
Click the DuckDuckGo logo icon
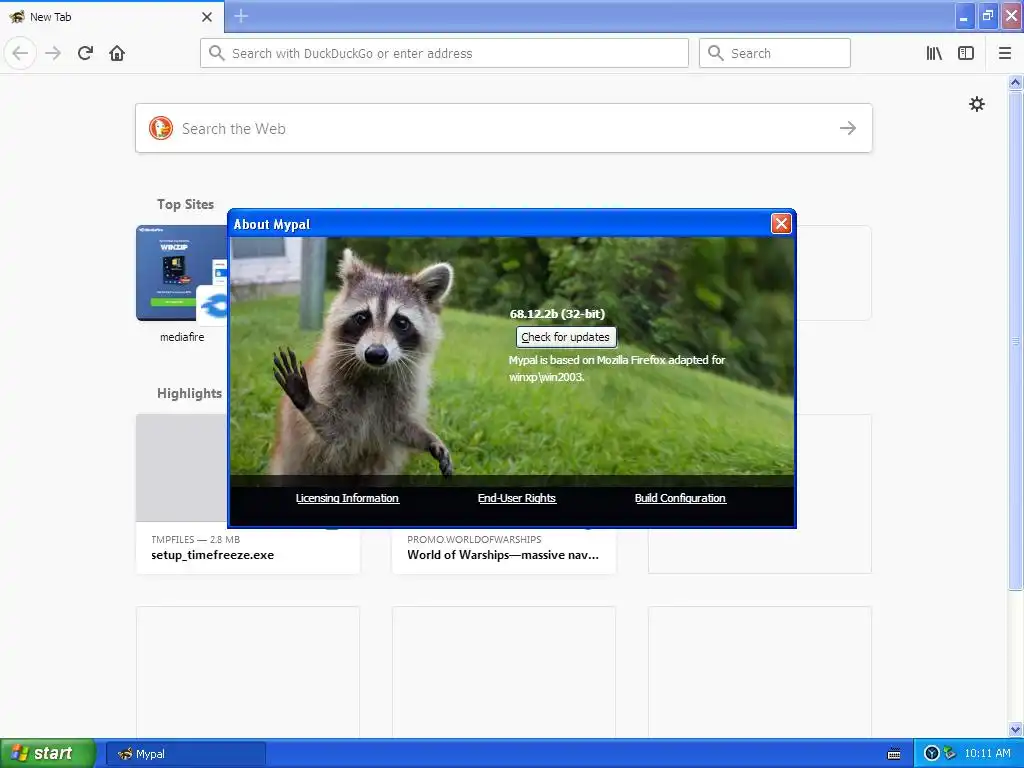[x=161, y=128]
